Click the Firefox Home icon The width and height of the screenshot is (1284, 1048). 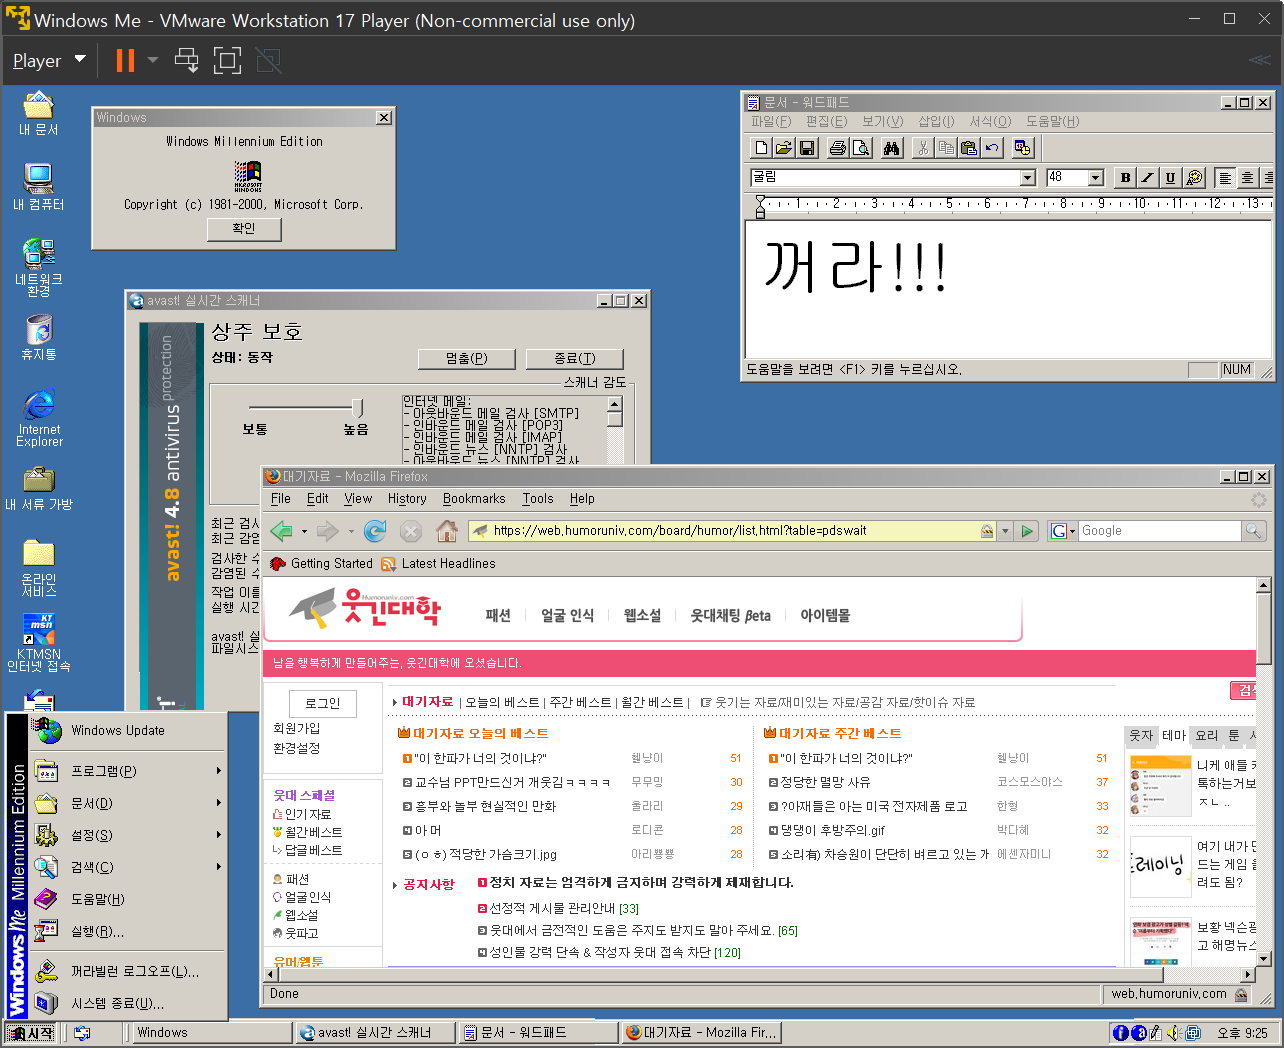click(x=447, y=531)
